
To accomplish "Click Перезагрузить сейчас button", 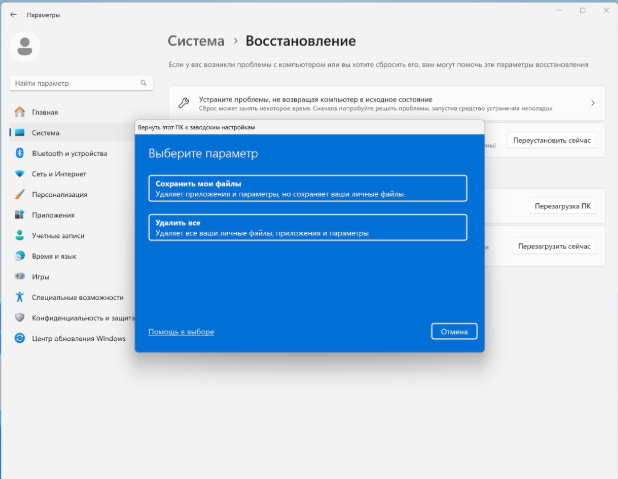I will tap(554, 246).
